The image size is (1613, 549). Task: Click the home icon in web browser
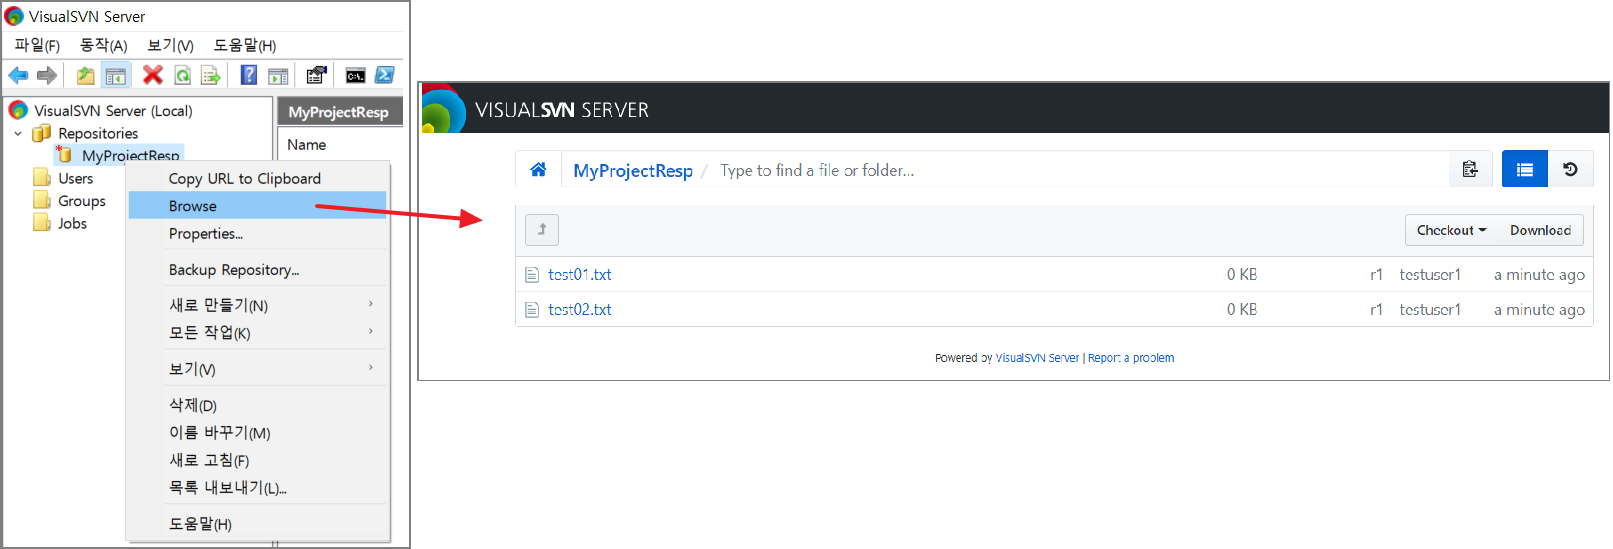tap(538, 170)
